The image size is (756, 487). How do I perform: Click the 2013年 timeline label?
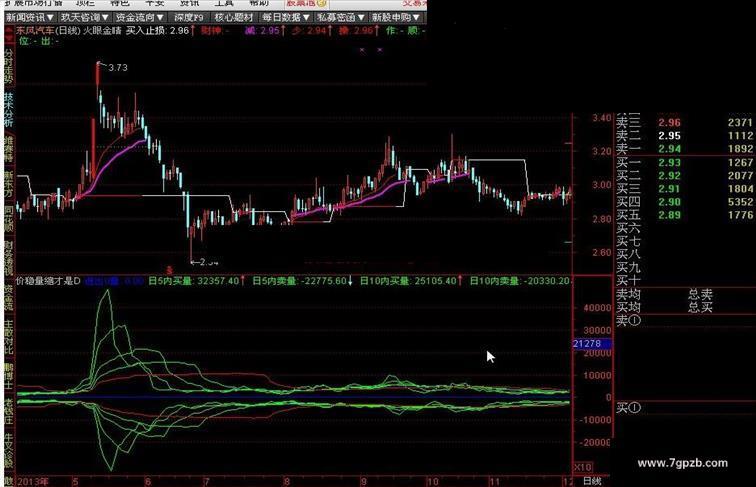coord(33,481)
